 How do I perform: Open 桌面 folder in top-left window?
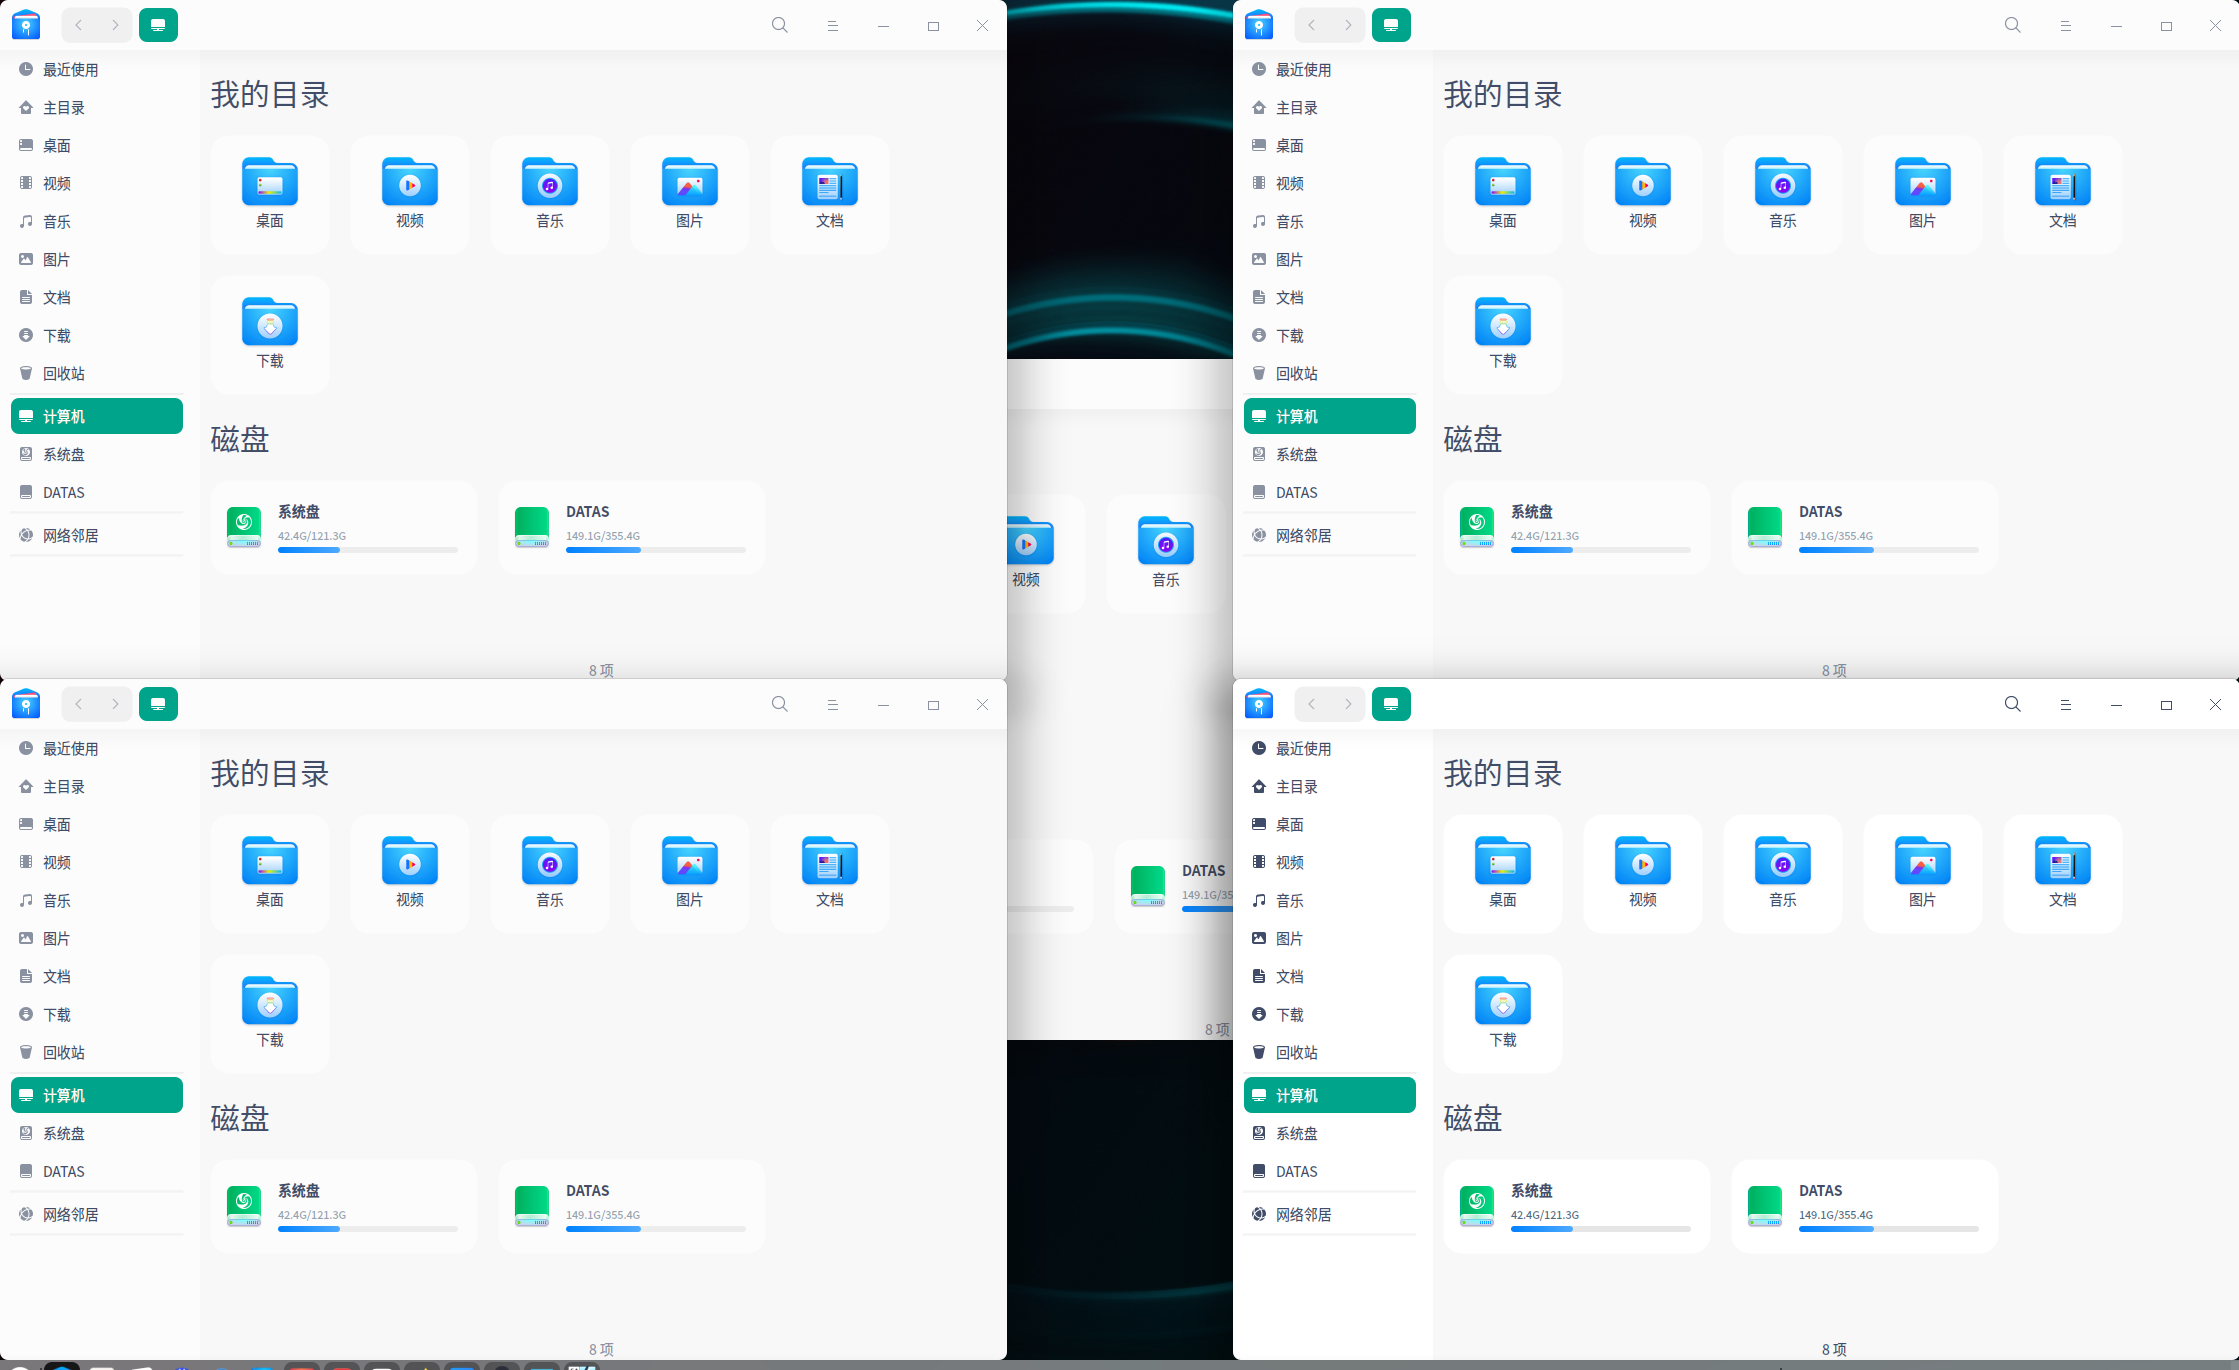(x=270, y=194)
